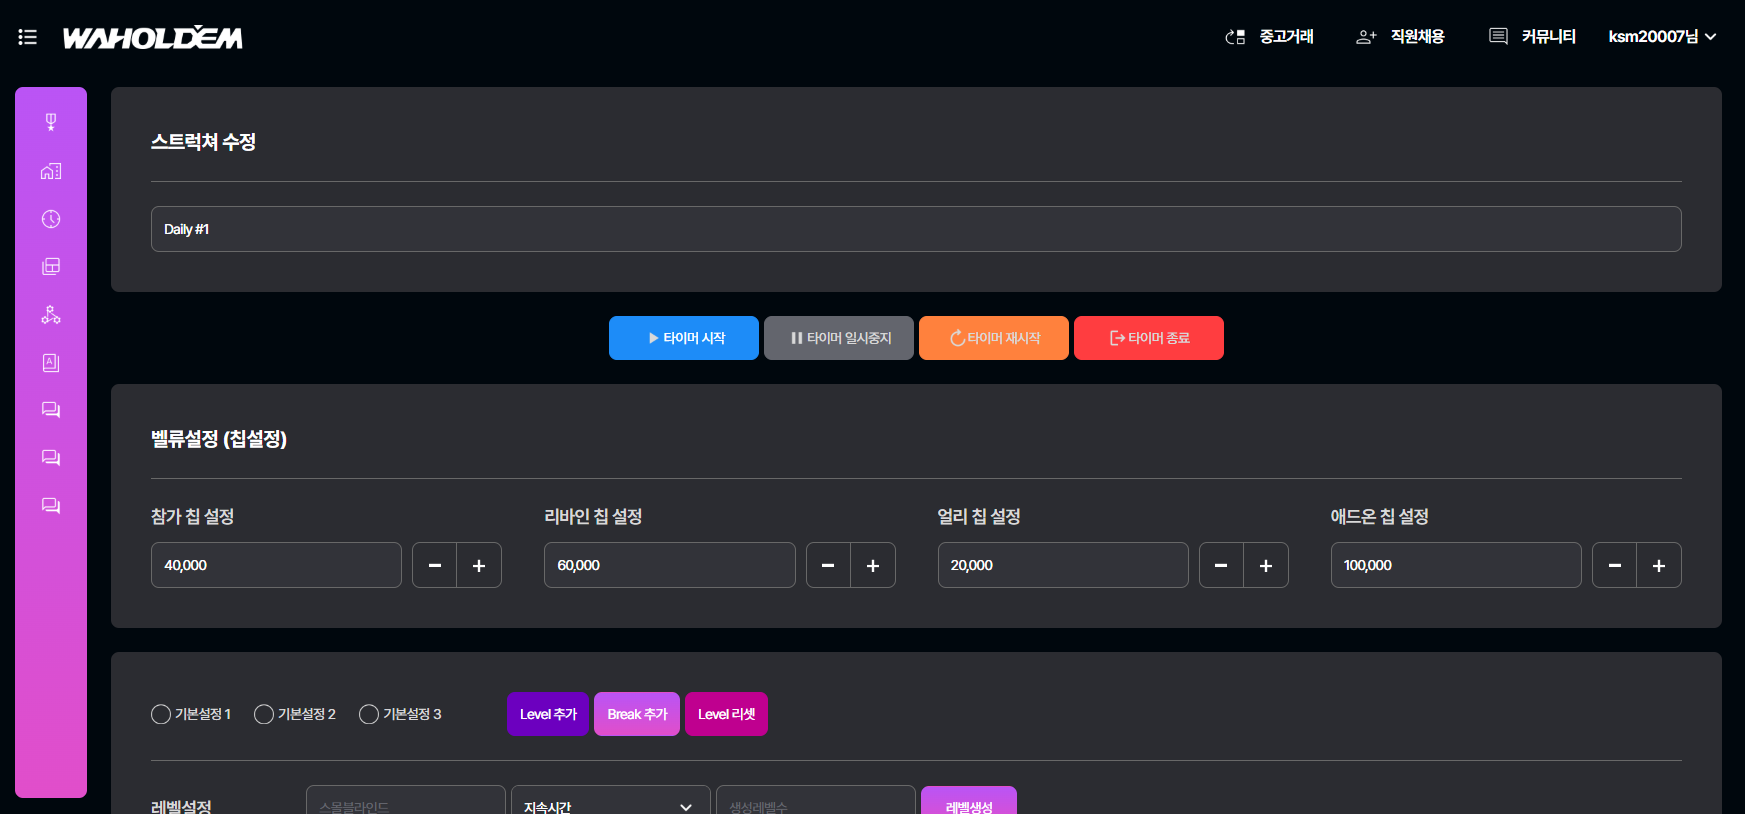Select the 기본설정 1 radio button
The height and width of the screenshot is (814, 1745).
tap(161, 714)
